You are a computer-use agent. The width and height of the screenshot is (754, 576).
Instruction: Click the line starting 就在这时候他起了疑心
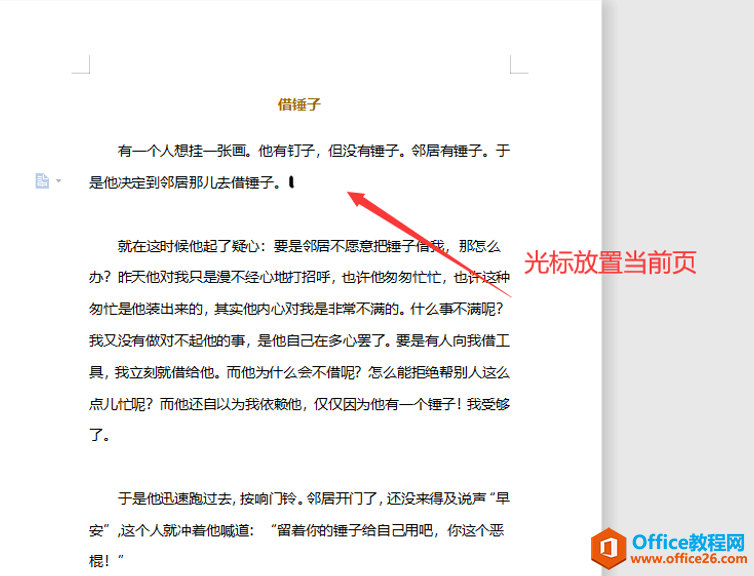click(x=309, y=246)
